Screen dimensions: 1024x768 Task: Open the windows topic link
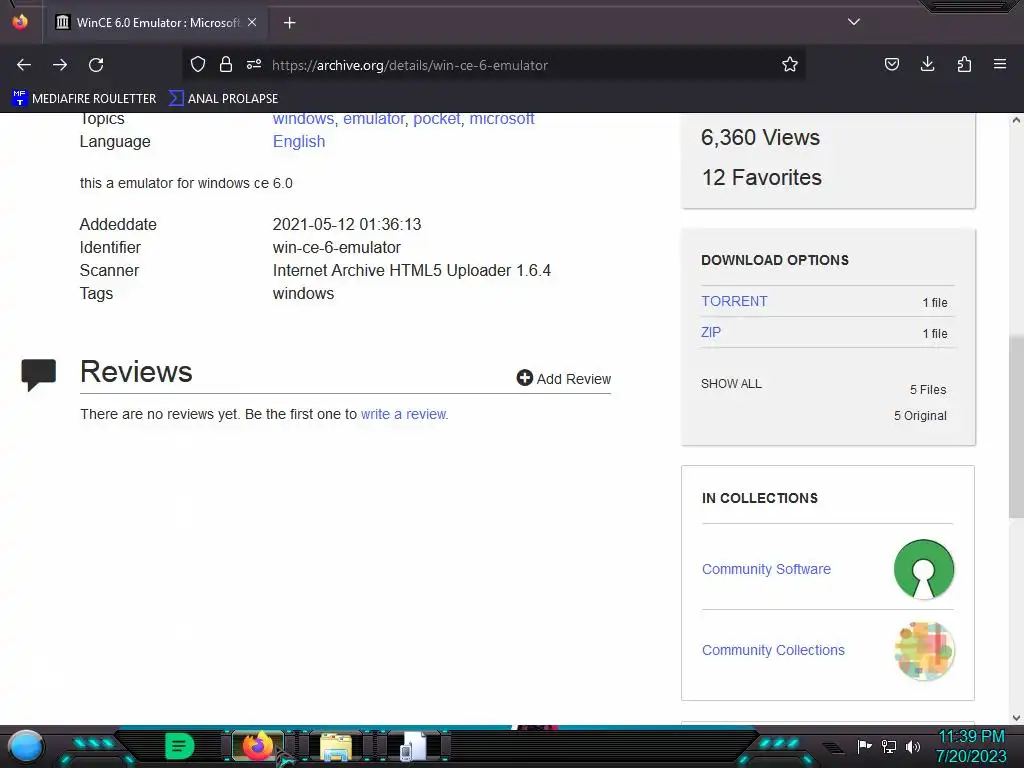tap(303, 119)
